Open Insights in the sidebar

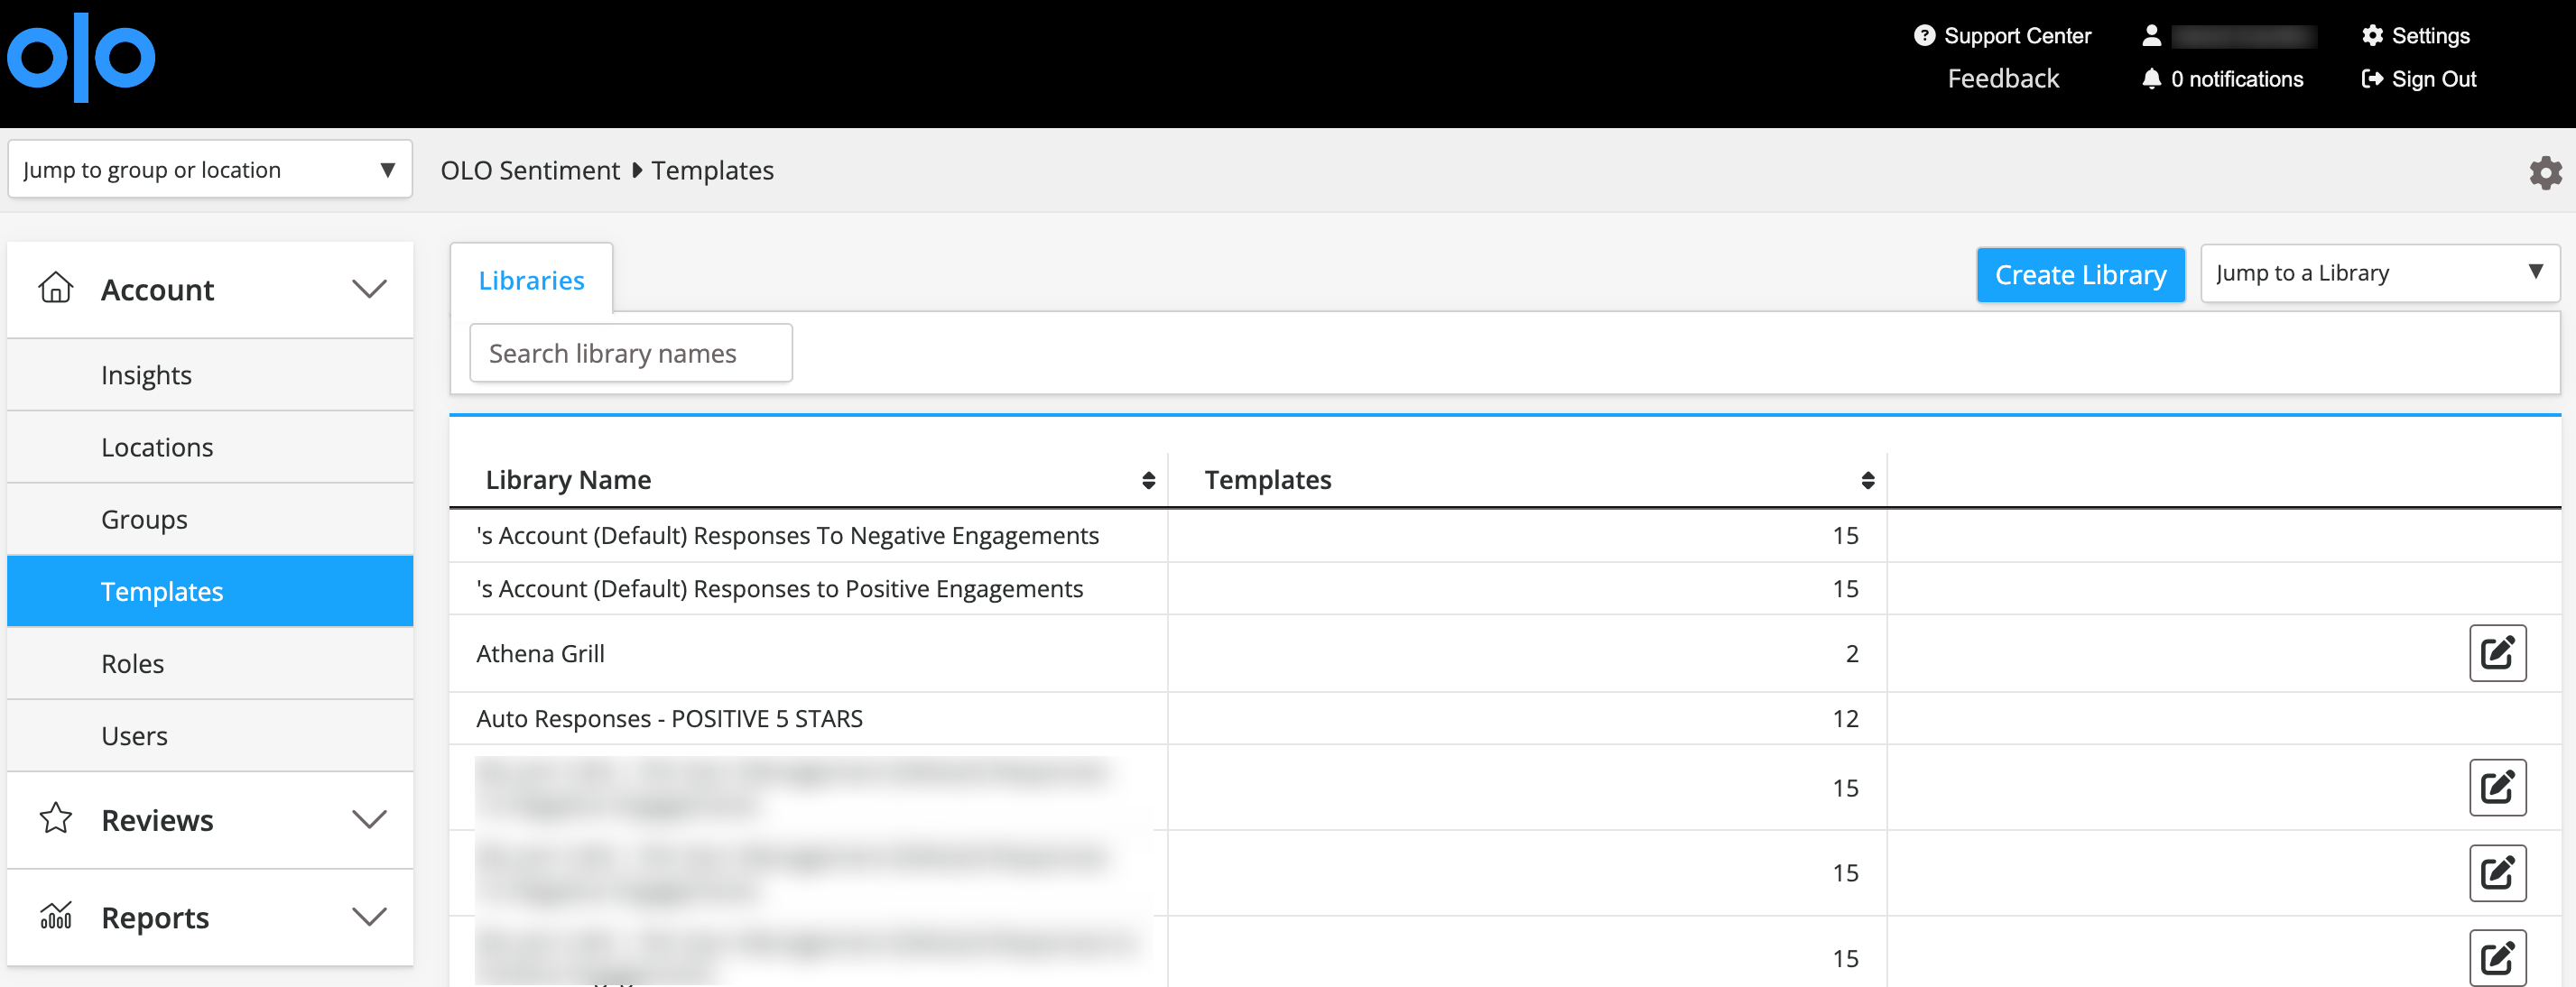coord(210,375)
